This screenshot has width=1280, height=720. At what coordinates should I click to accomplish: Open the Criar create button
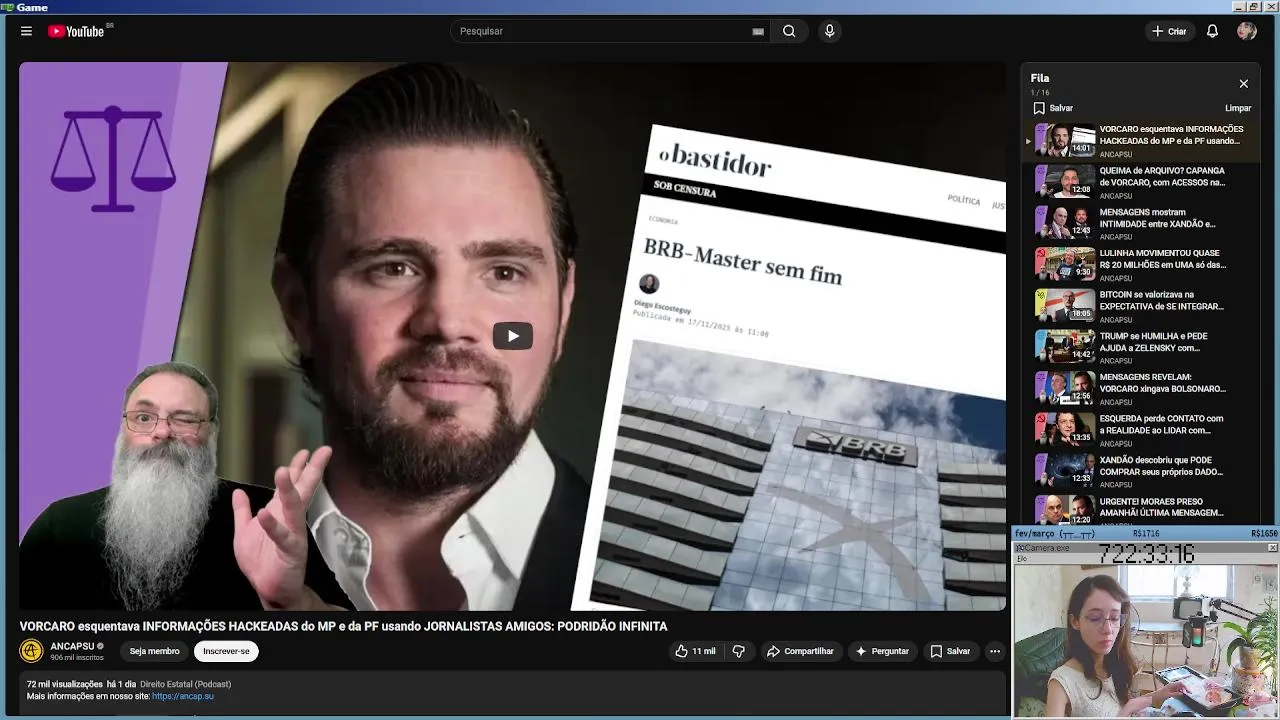(1169, 31)
